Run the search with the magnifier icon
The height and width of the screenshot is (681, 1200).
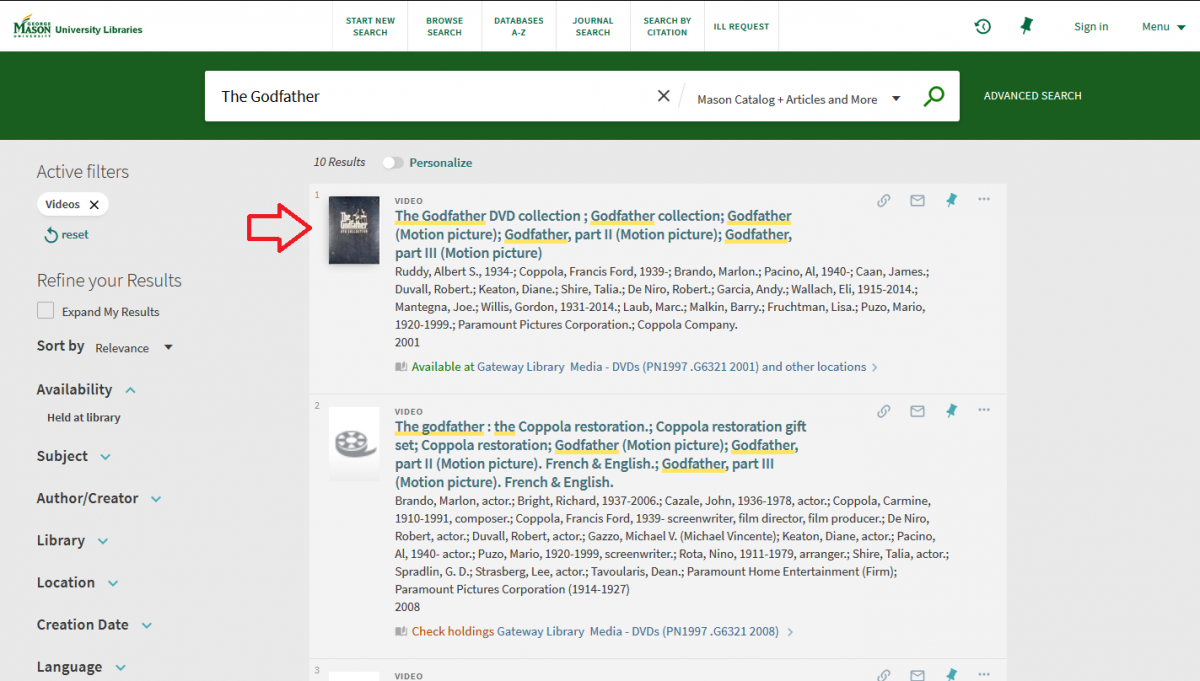[x=933, y=95]
